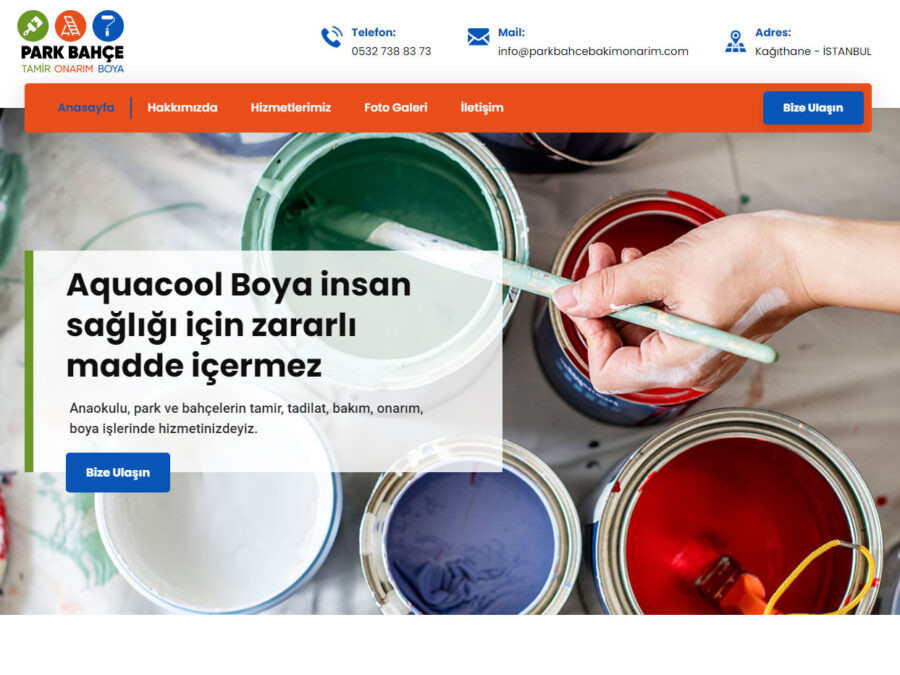Click the Aquacool Boya hero headline
This screenshot has height=675, width=900.
pos(239,325)
